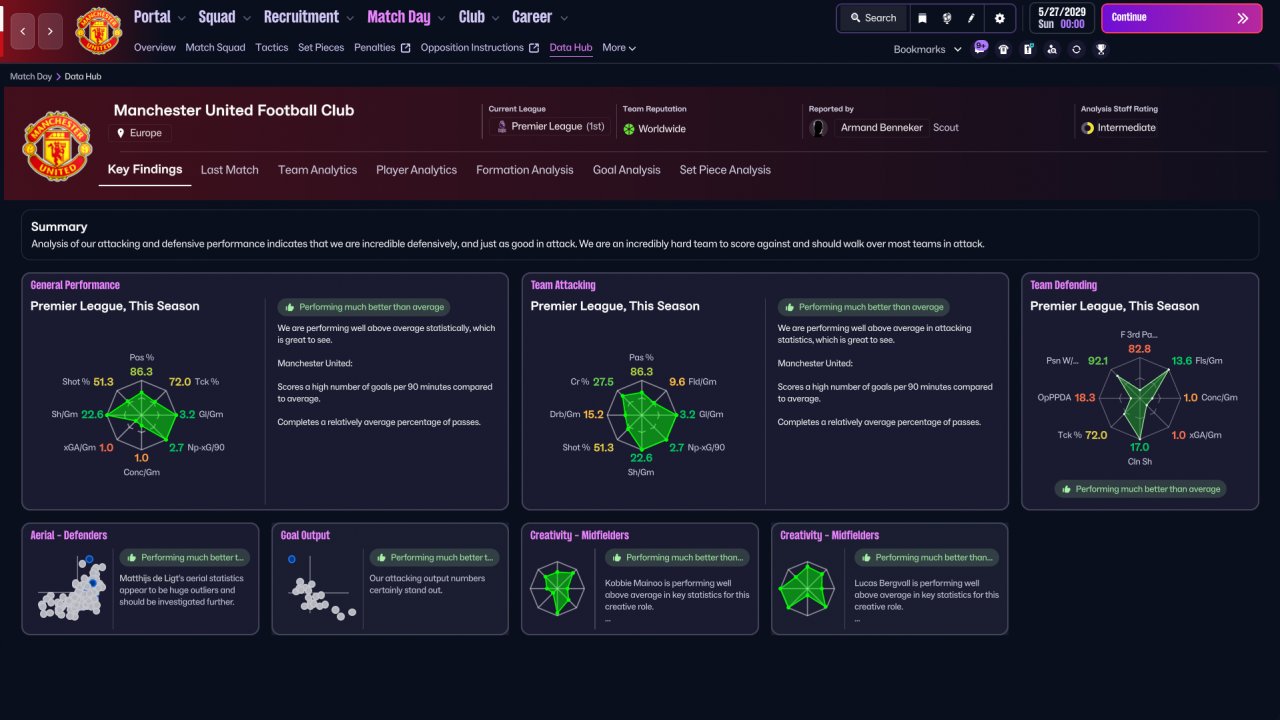This screenshot has width=1280, height=720.
Task: Click the 17.0 Cln Sh value
Action: (x=1139, y=447)
